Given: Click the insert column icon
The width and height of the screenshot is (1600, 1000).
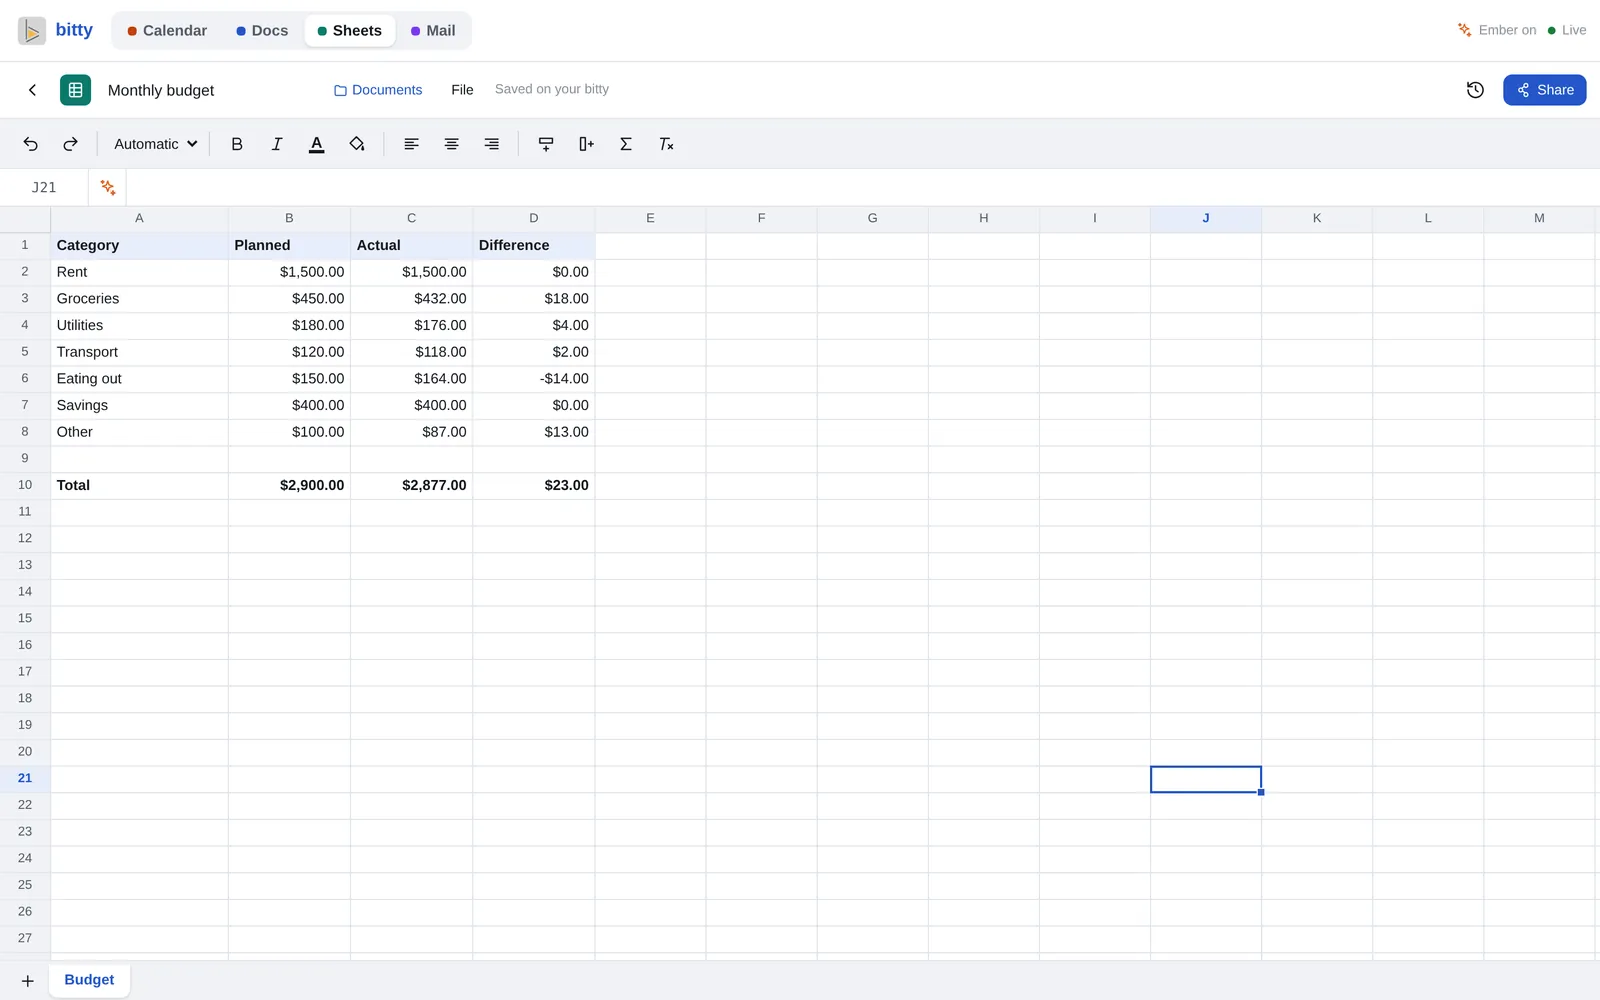Looking at the screenshot, I should [x=586, y=144].
